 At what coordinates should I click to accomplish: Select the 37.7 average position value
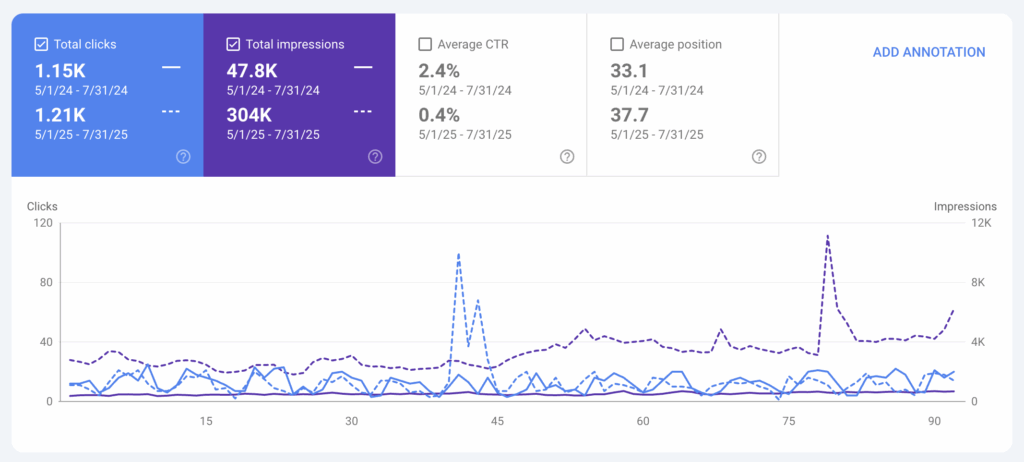click(x=630, y=115)
